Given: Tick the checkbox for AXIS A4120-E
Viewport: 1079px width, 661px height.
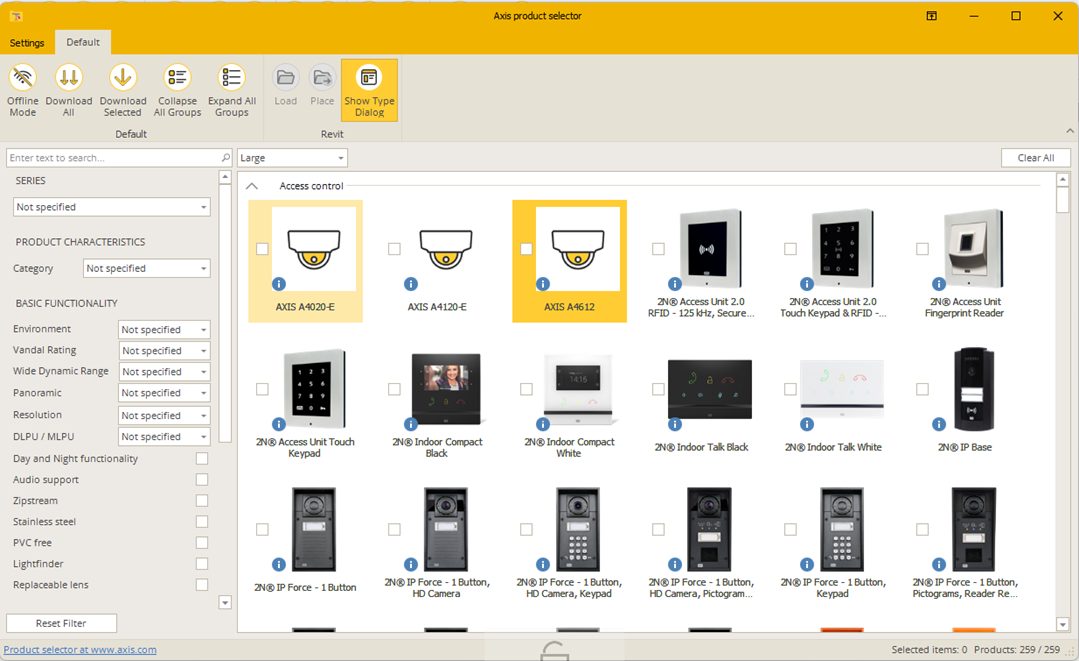Looking at the screenshot, I should (394, 249).
